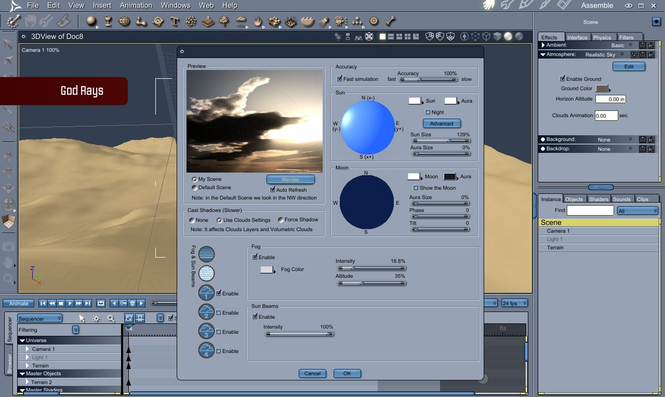665x397 pixels.
Task: Insert a sphere primitive from the toolbar
Action: [91, 21]
